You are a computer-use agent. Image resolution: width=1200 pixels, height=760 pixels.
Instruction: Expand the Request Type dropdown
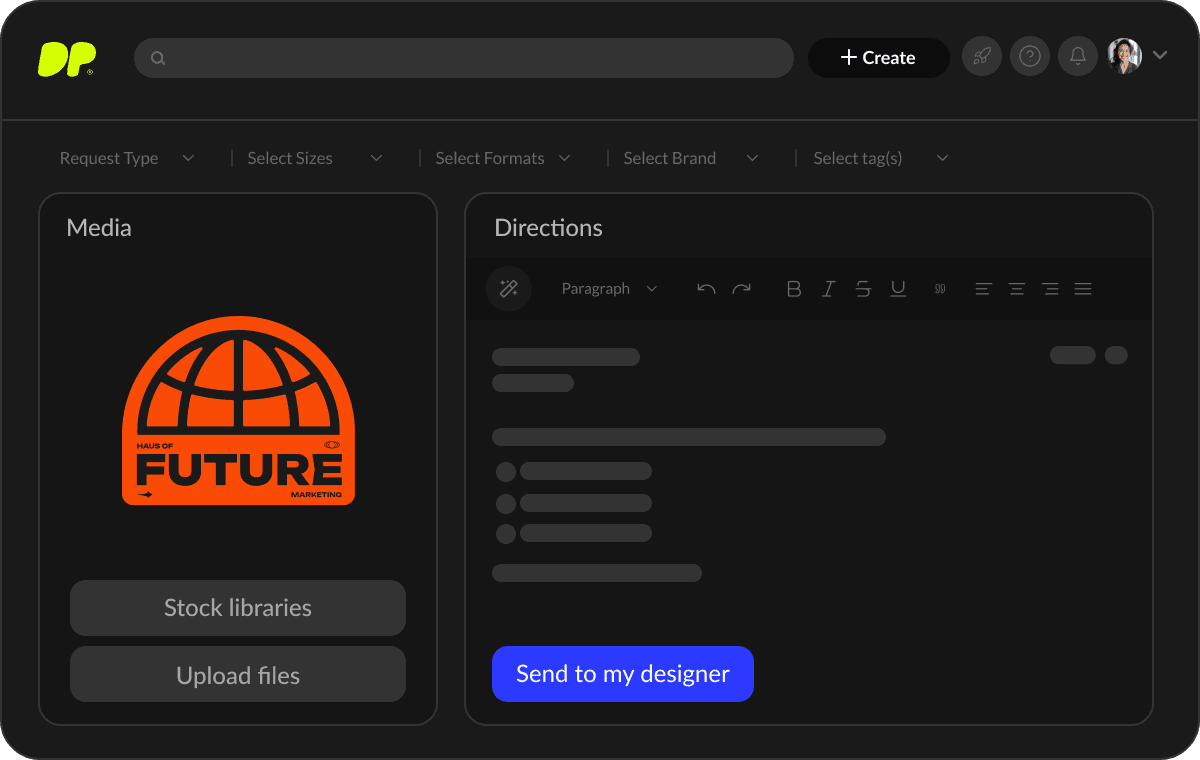[x=127, y=158]
